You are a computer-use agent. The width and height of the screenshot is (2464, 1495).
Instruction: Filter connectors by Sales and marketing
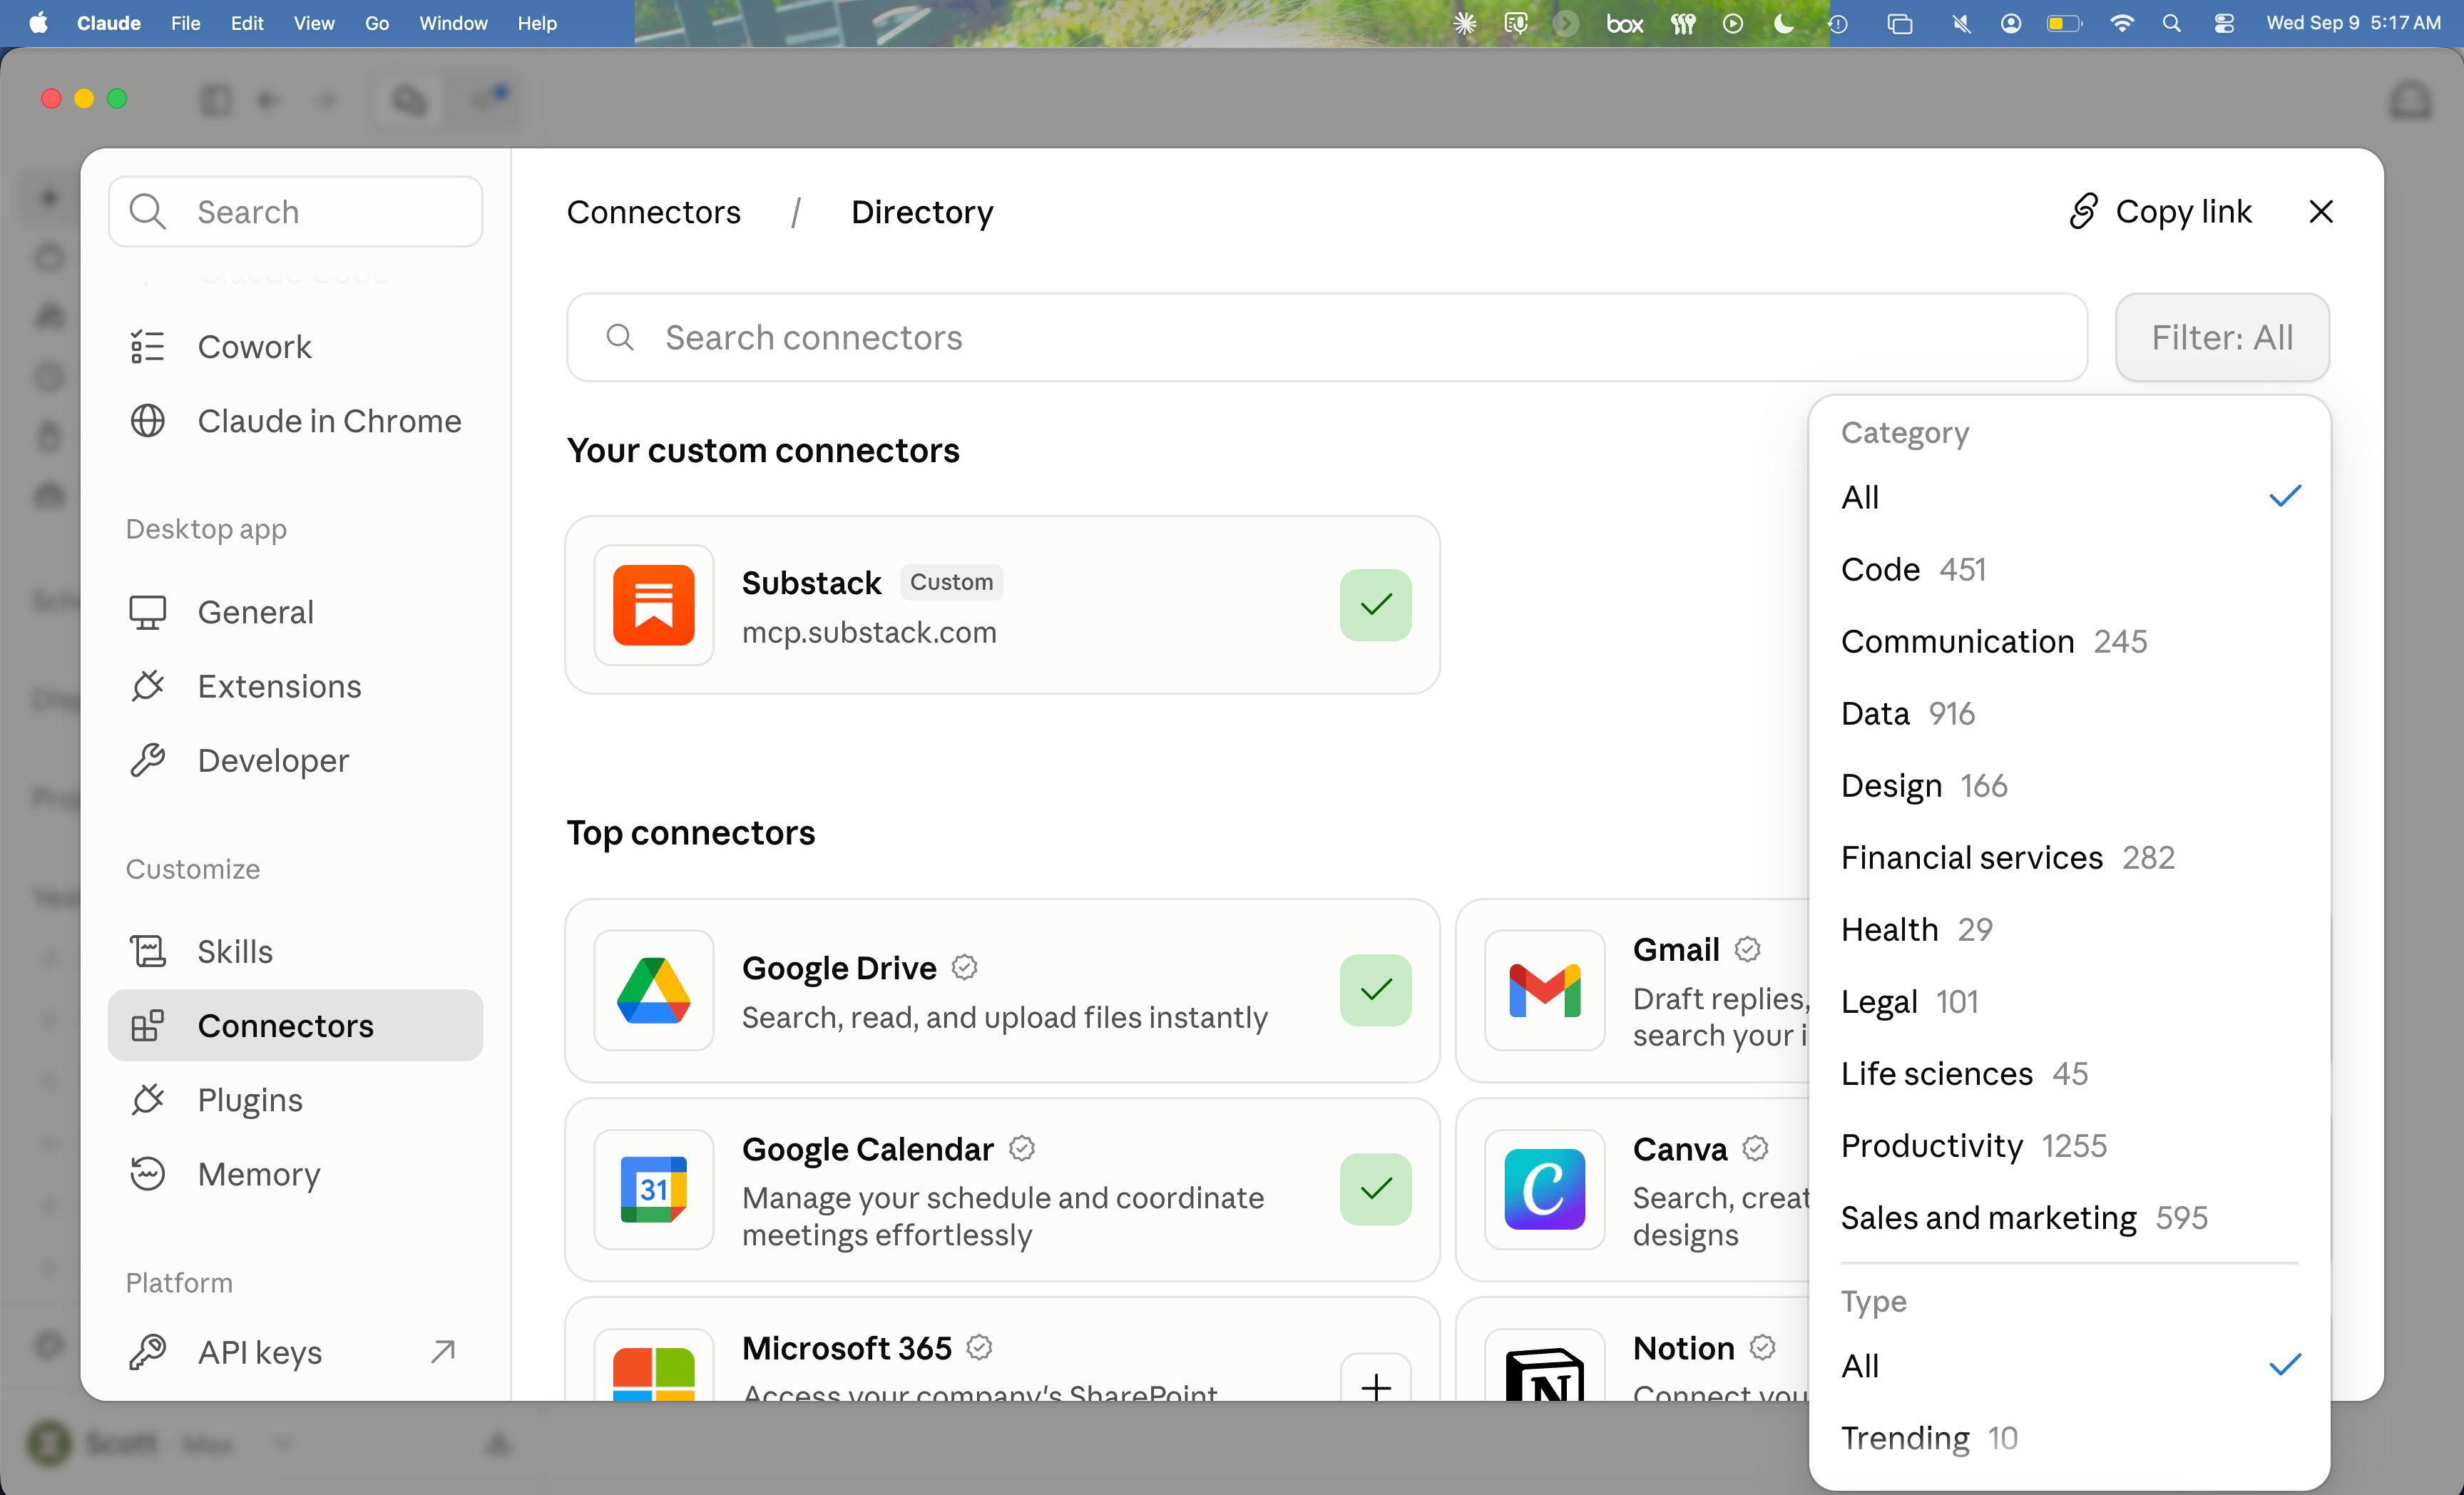2070,1217
